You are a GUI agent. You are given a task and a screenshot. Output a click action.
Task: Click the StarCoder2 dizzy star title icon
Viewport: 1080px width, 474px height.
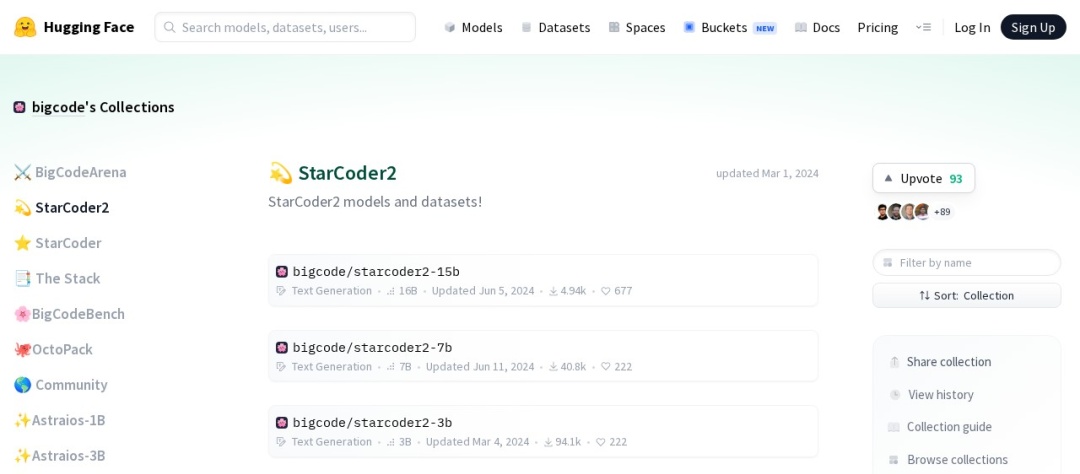280,173
